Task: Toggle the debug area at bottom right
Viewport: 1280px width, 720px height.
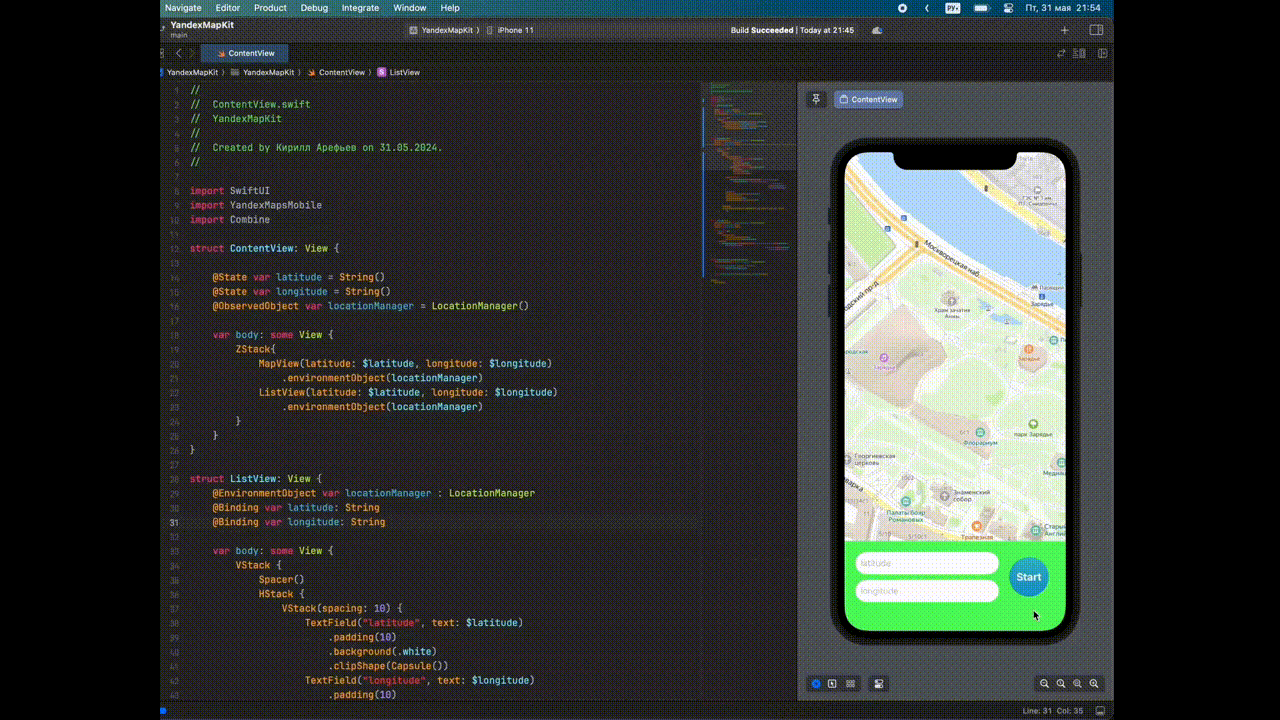Action: click(1100, 711)
